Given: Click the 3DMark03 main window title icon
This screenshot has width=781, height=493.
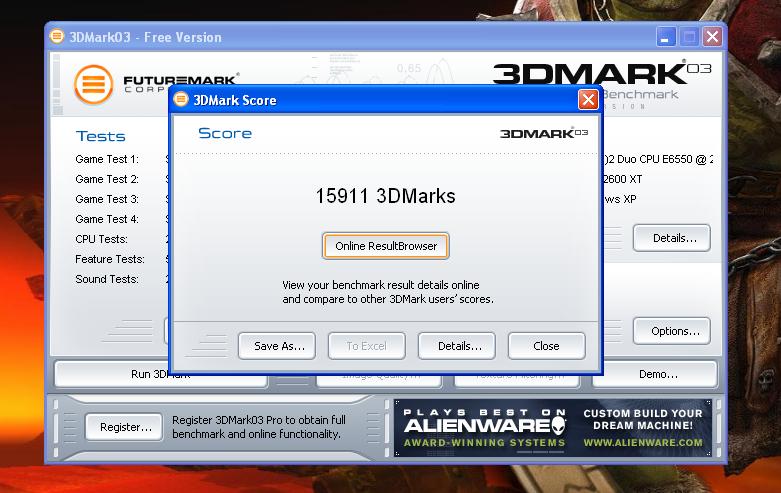Looking at the screenshot, I should click(x=57, y=36).
